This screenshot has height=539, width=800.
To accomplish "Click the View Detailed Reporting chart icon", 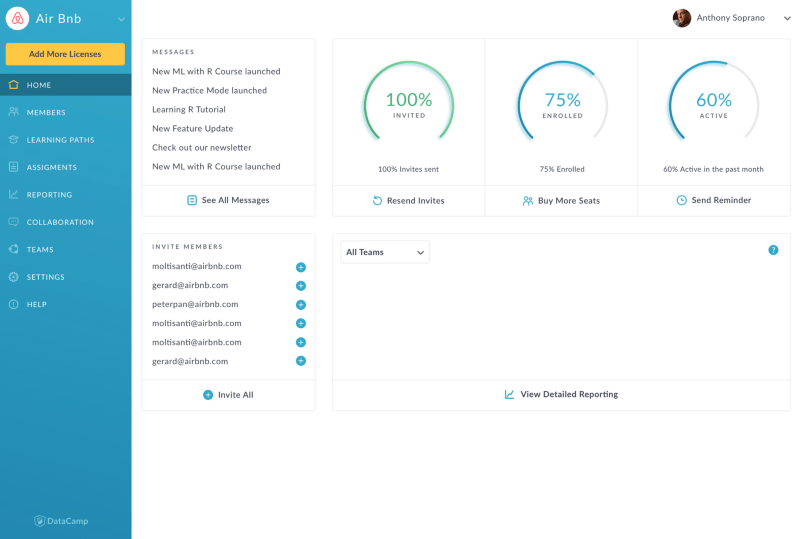I will pos(509,394).
